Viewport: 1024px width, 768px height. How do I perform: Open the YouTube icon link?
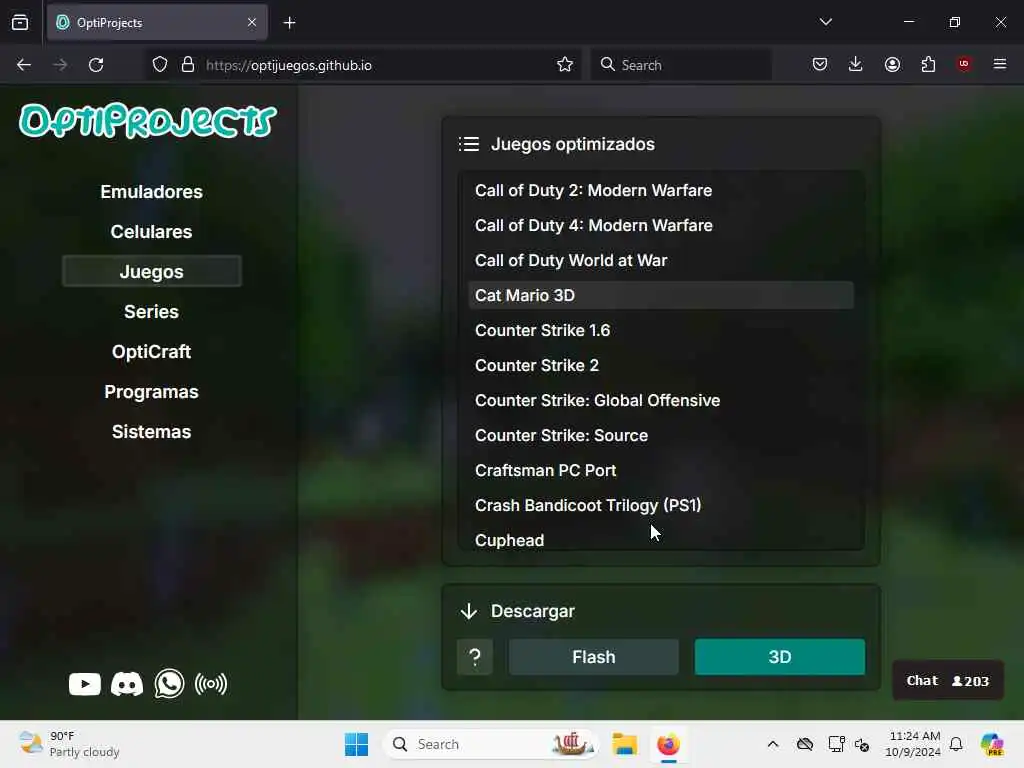(85, 684)
